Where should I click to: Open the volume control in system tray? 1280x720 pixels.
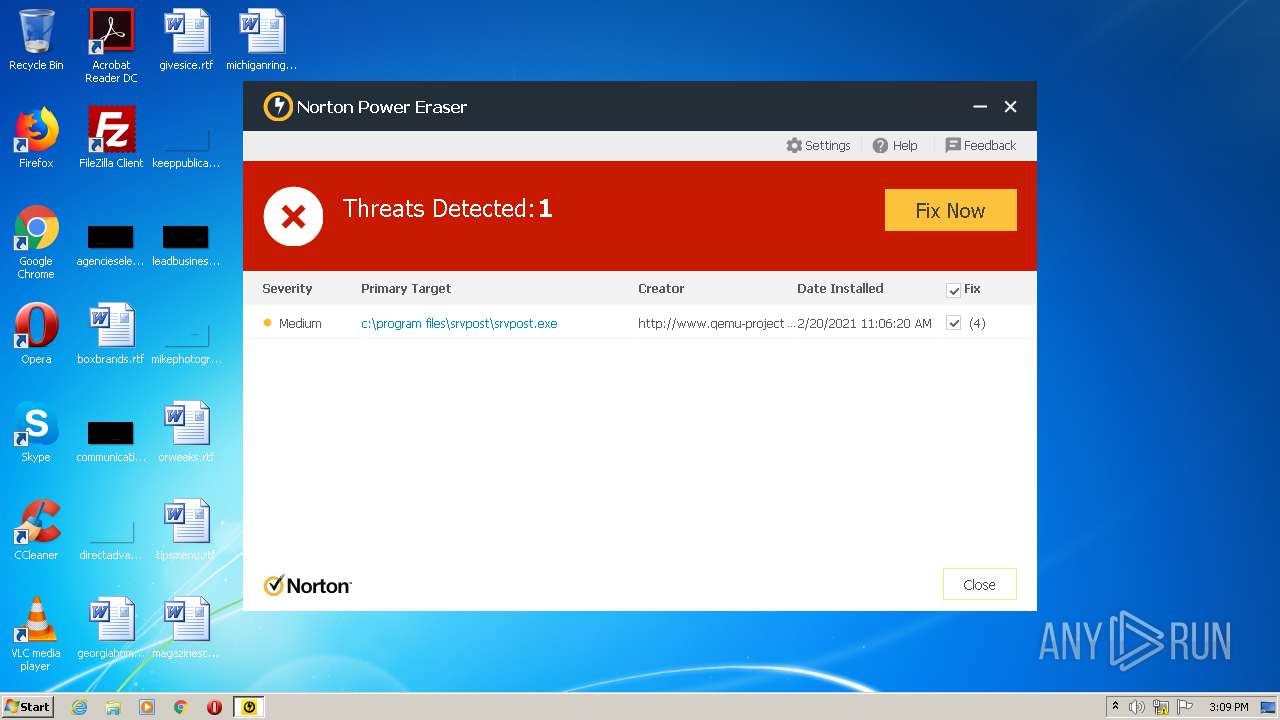(1137, 707)
